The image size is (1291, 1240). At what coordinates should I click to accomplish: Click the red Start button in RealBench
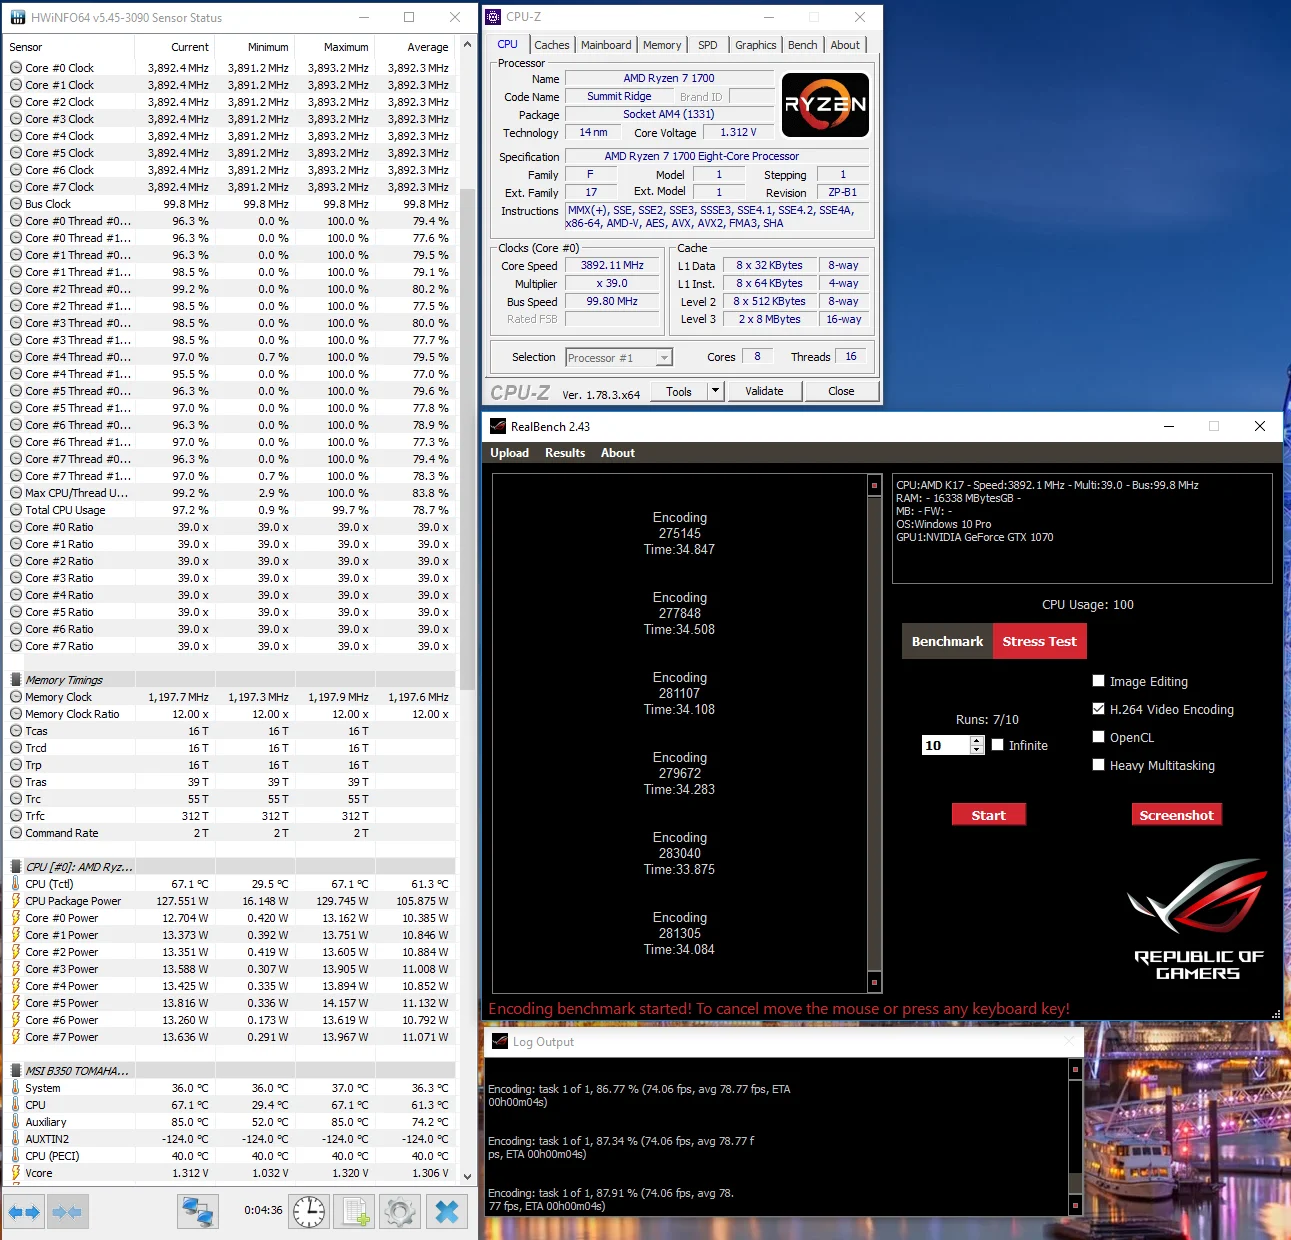tap(988, 815)
